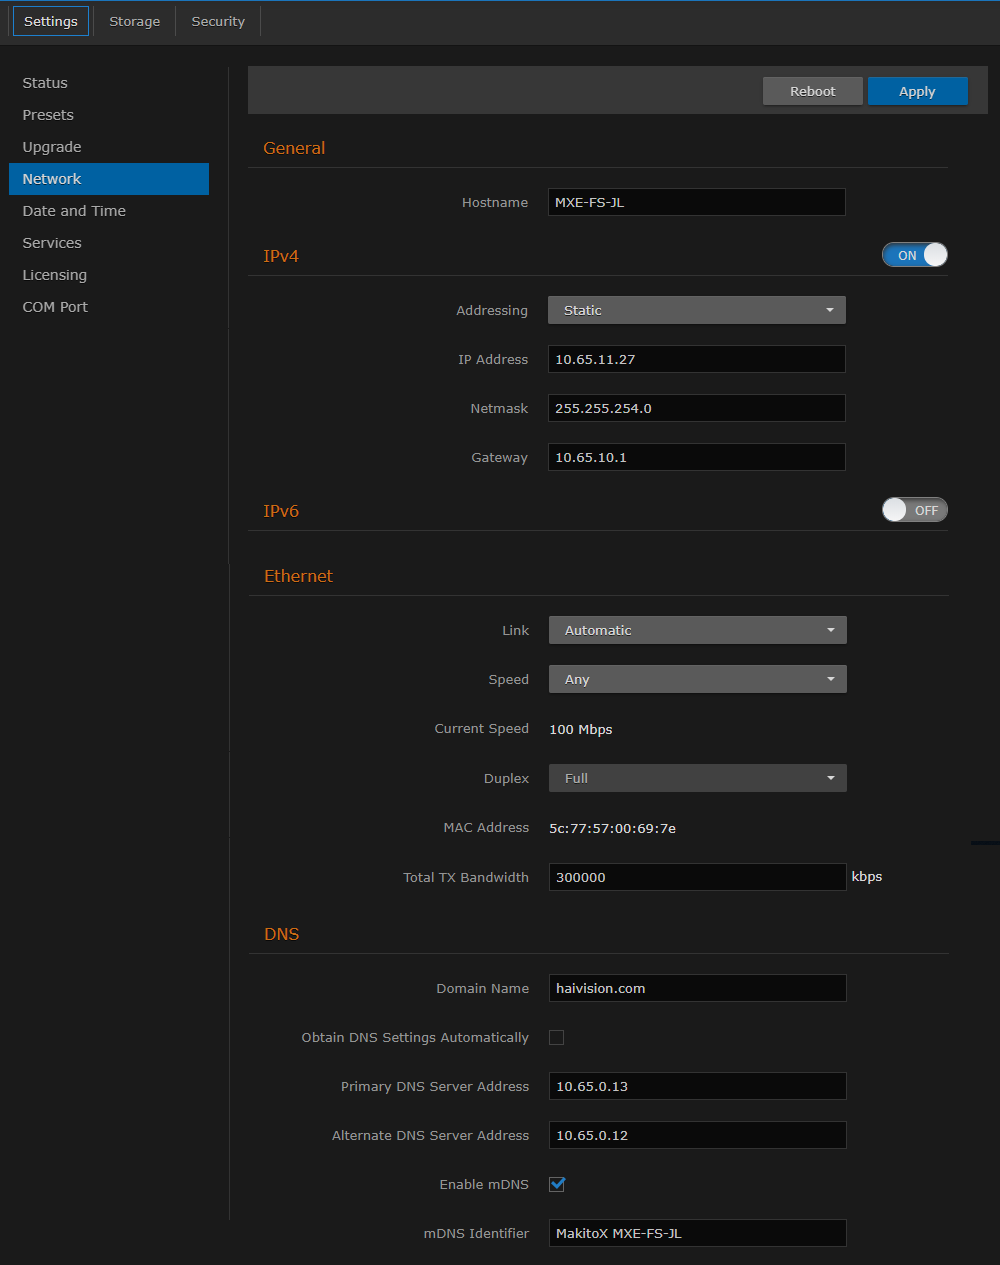
Task: Switch to the Security tab
Action: [217, 20]
